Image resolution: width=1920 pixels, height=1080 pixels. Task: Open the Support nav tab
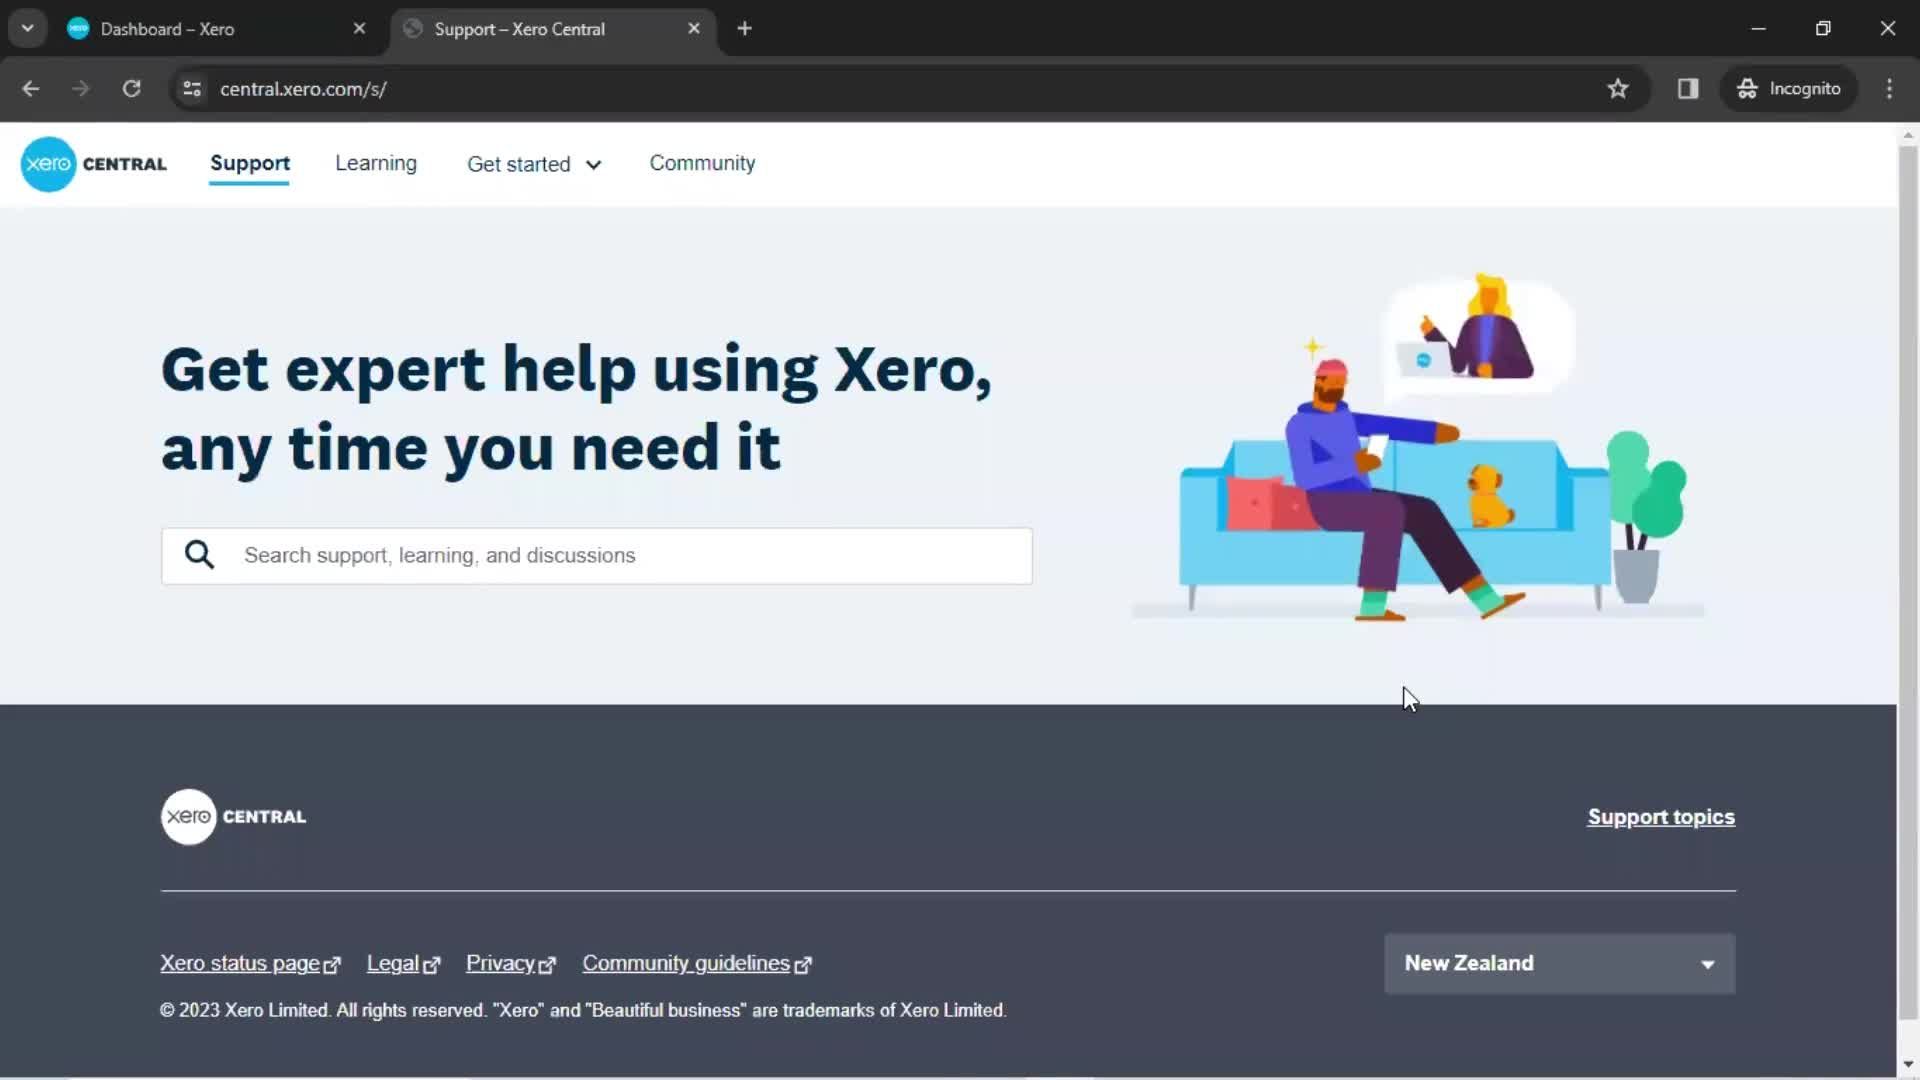(250, 163)
